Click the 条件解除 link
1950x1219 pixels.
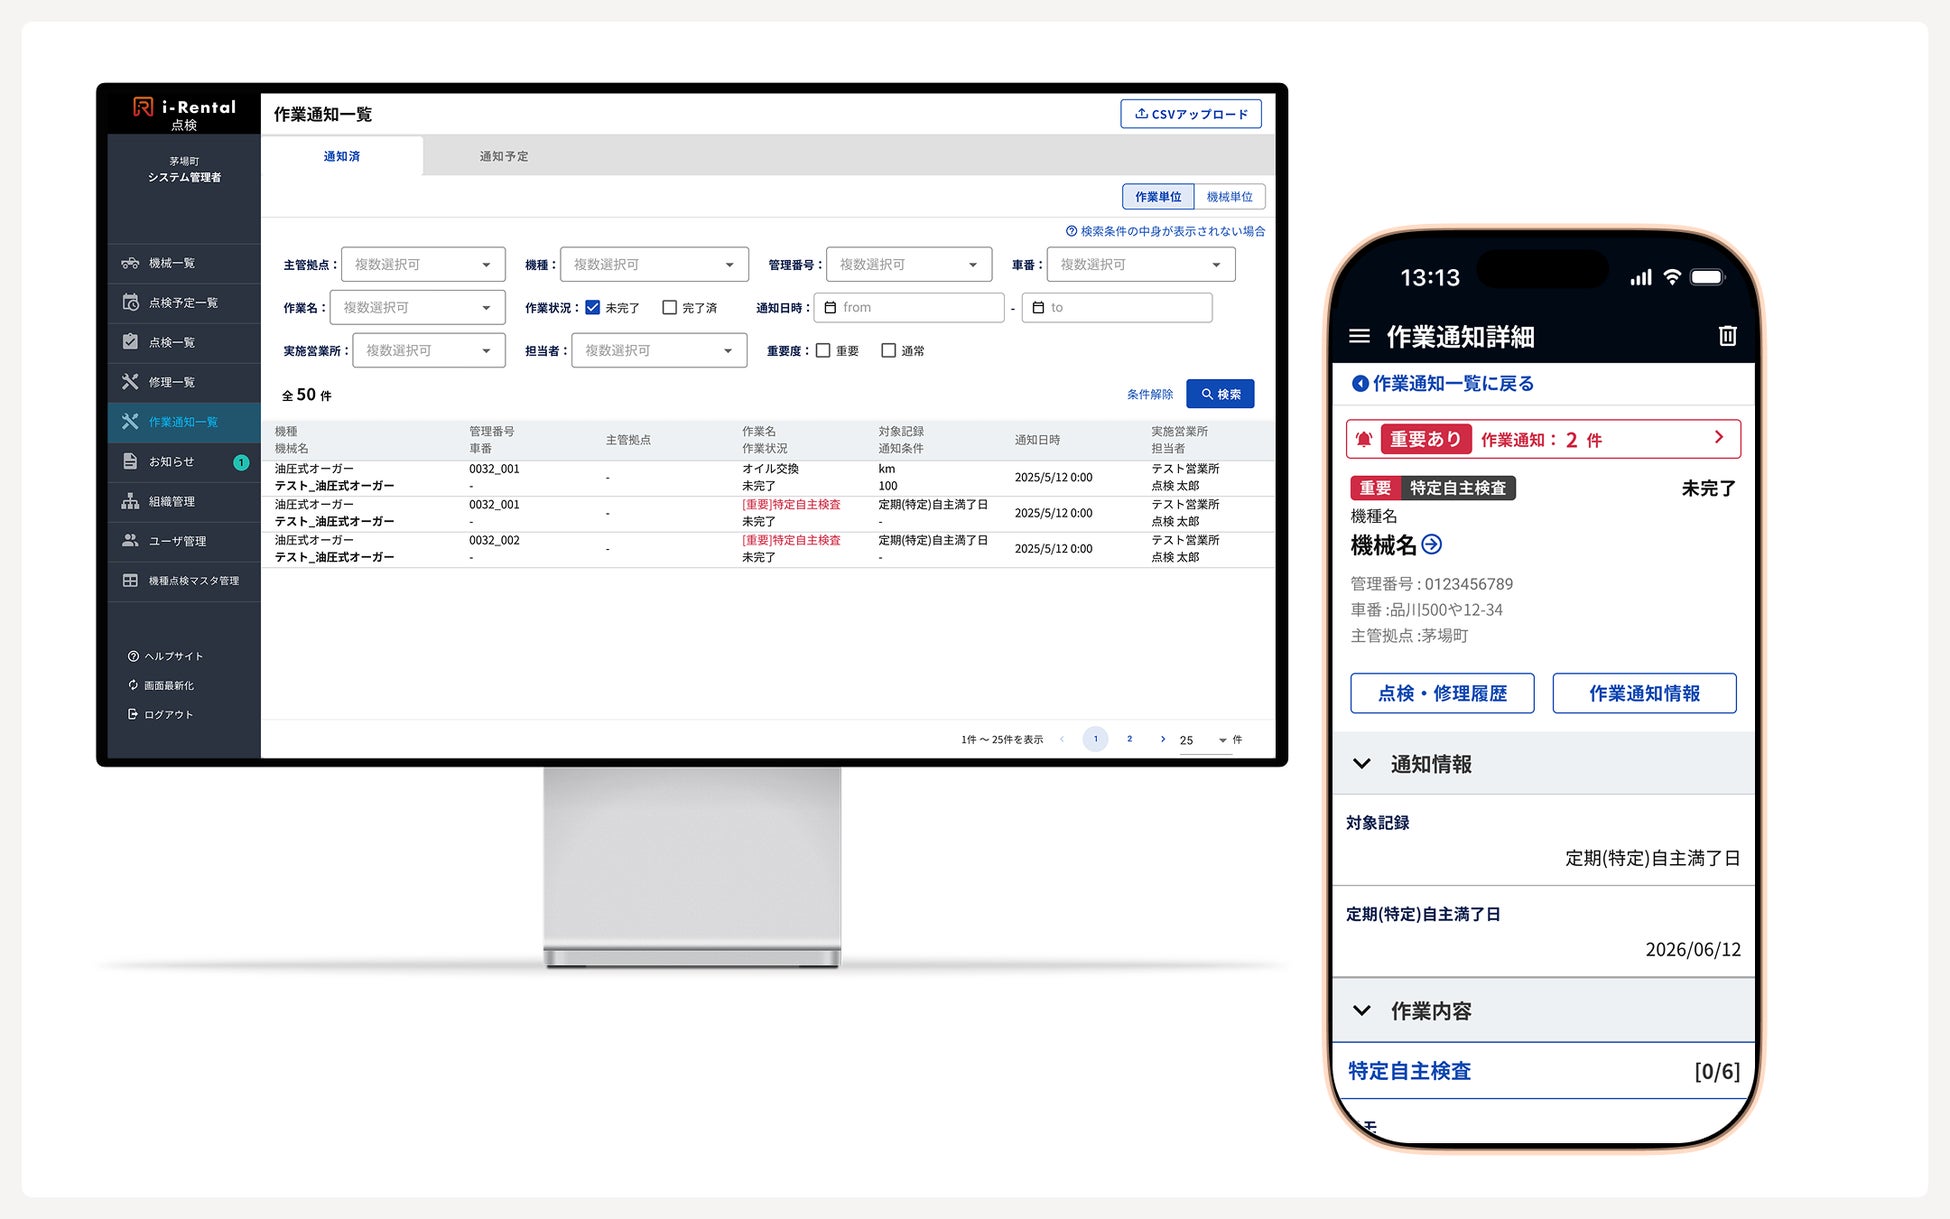click(1149, 394)
